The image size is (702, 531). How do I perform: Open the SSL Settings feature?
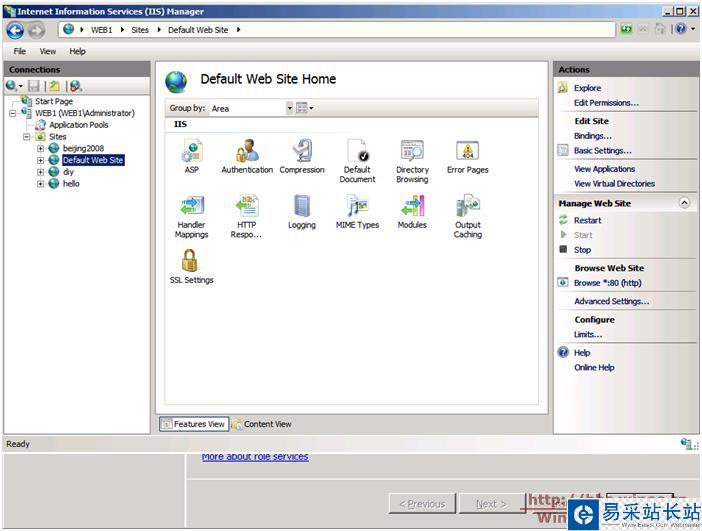[191, 267]
